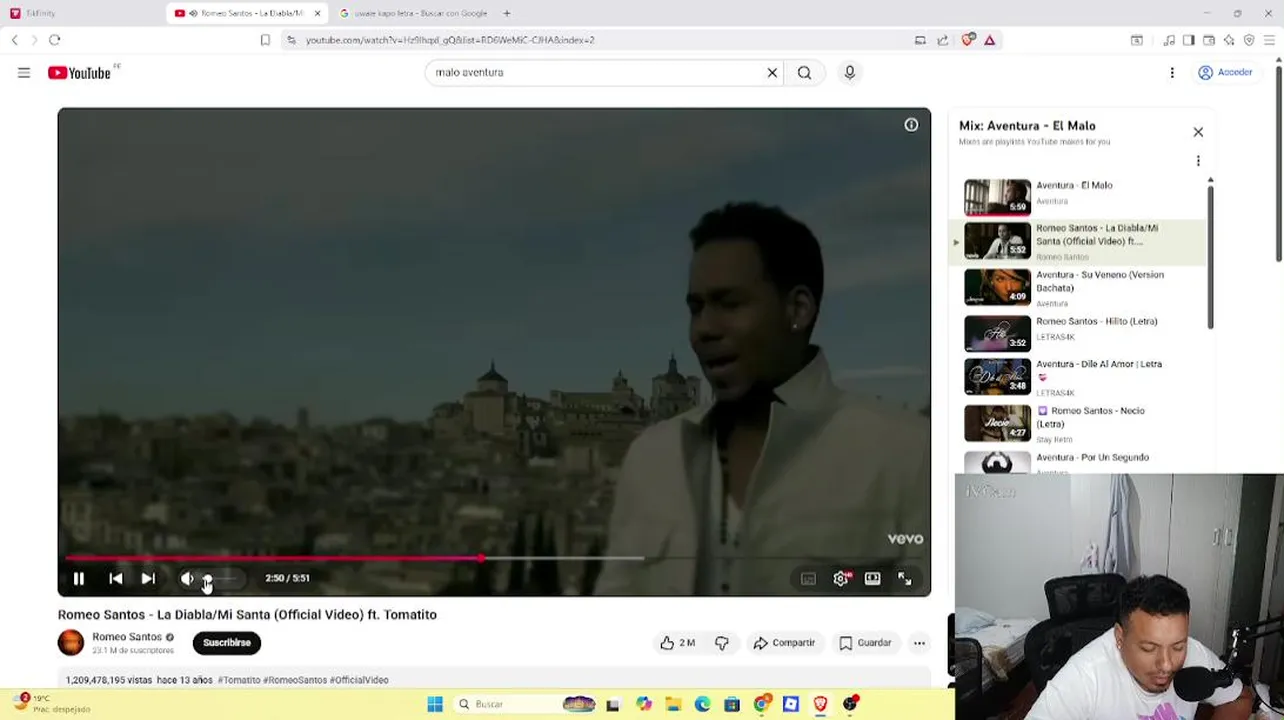Enter fullscreen mode
This screenshot has width=1284, height=720.
(x=904, y=579)
